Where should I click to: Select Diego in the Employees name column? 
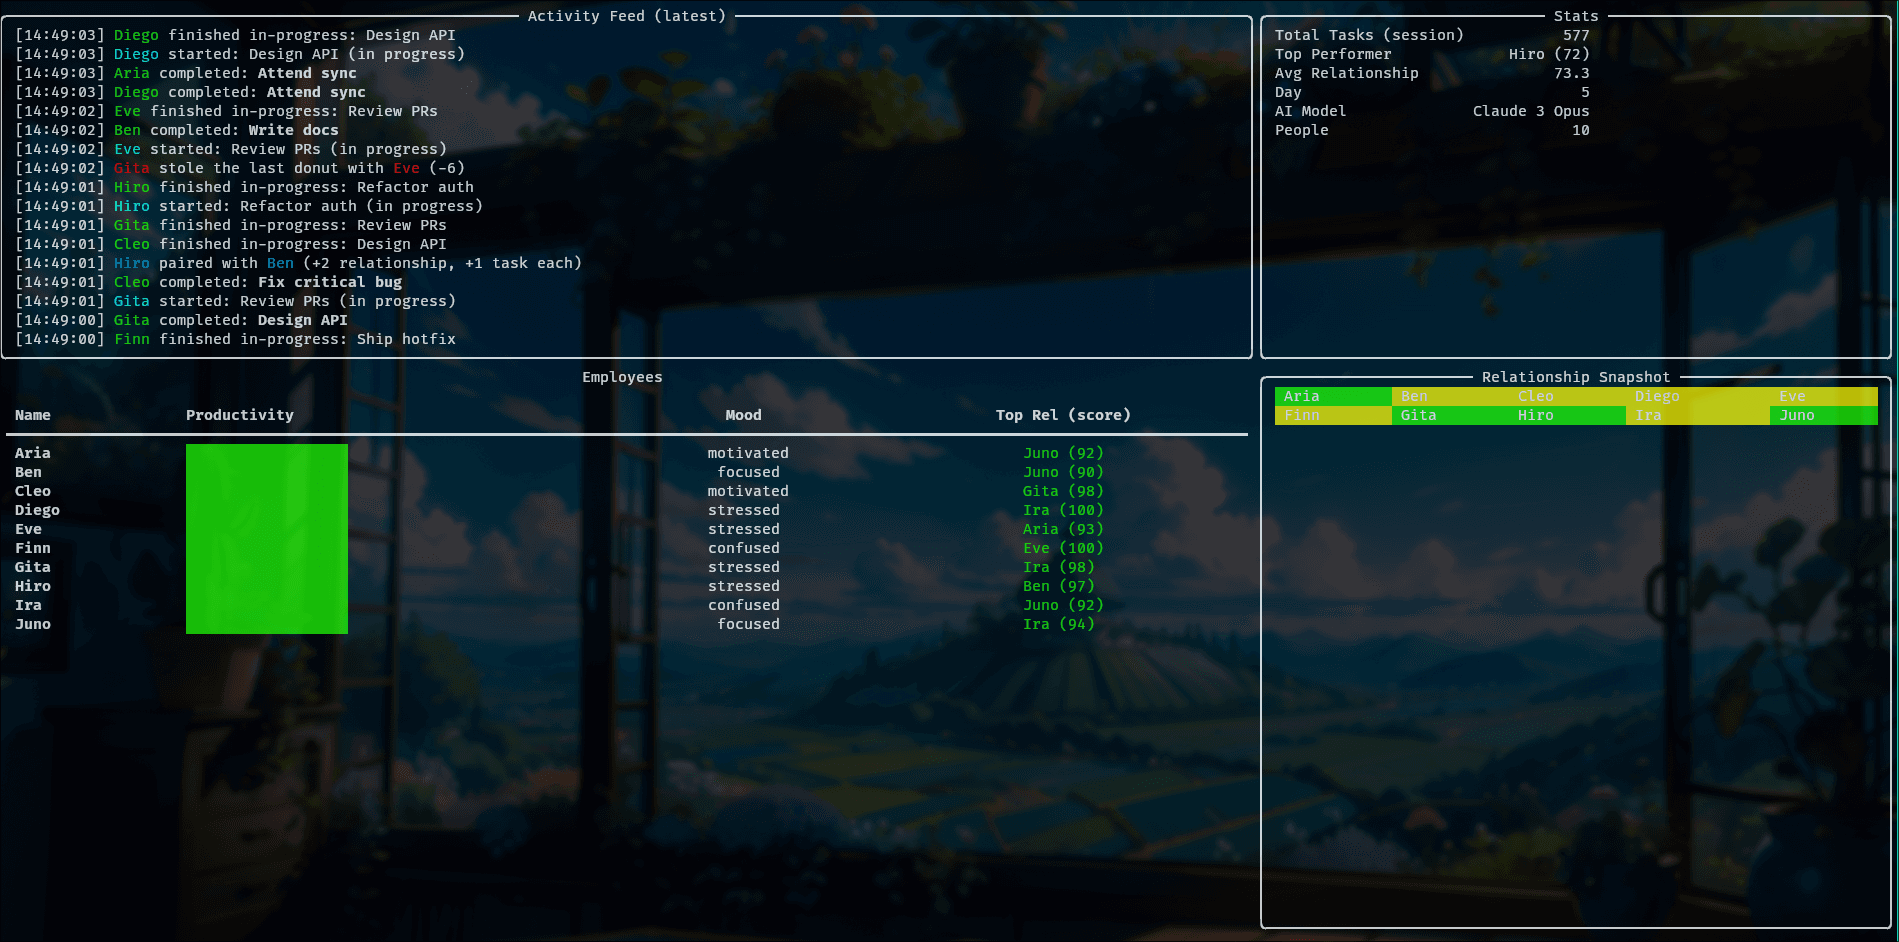pos(37,510)
